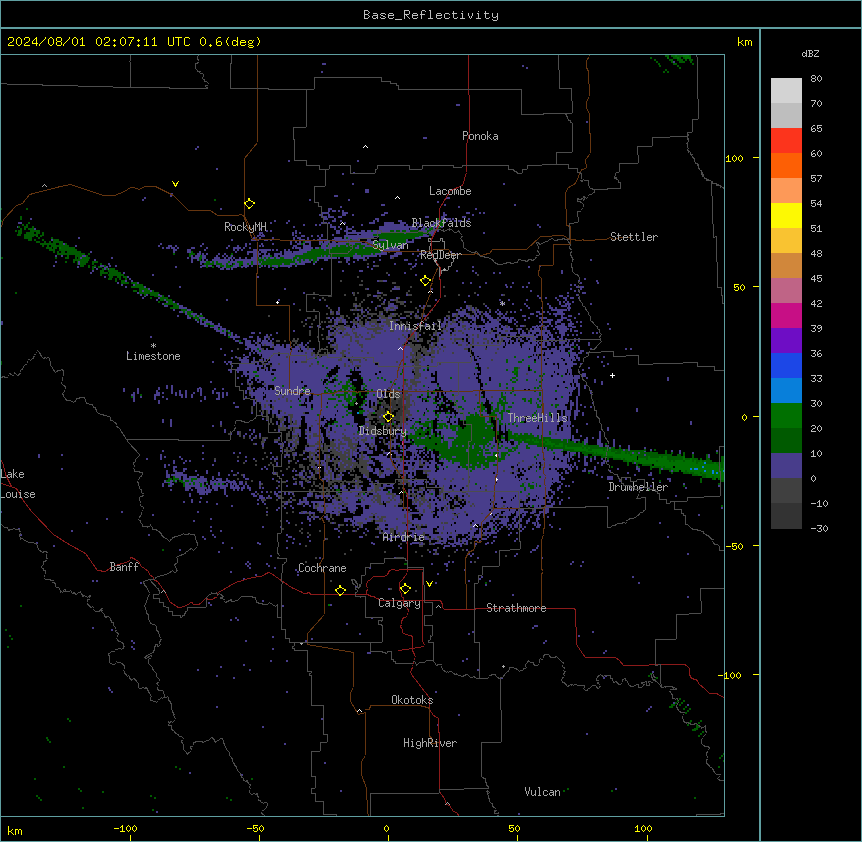Select the -30 value in the dBZ legend
This screenshot has width=862, height=842.
pos(819,529)
